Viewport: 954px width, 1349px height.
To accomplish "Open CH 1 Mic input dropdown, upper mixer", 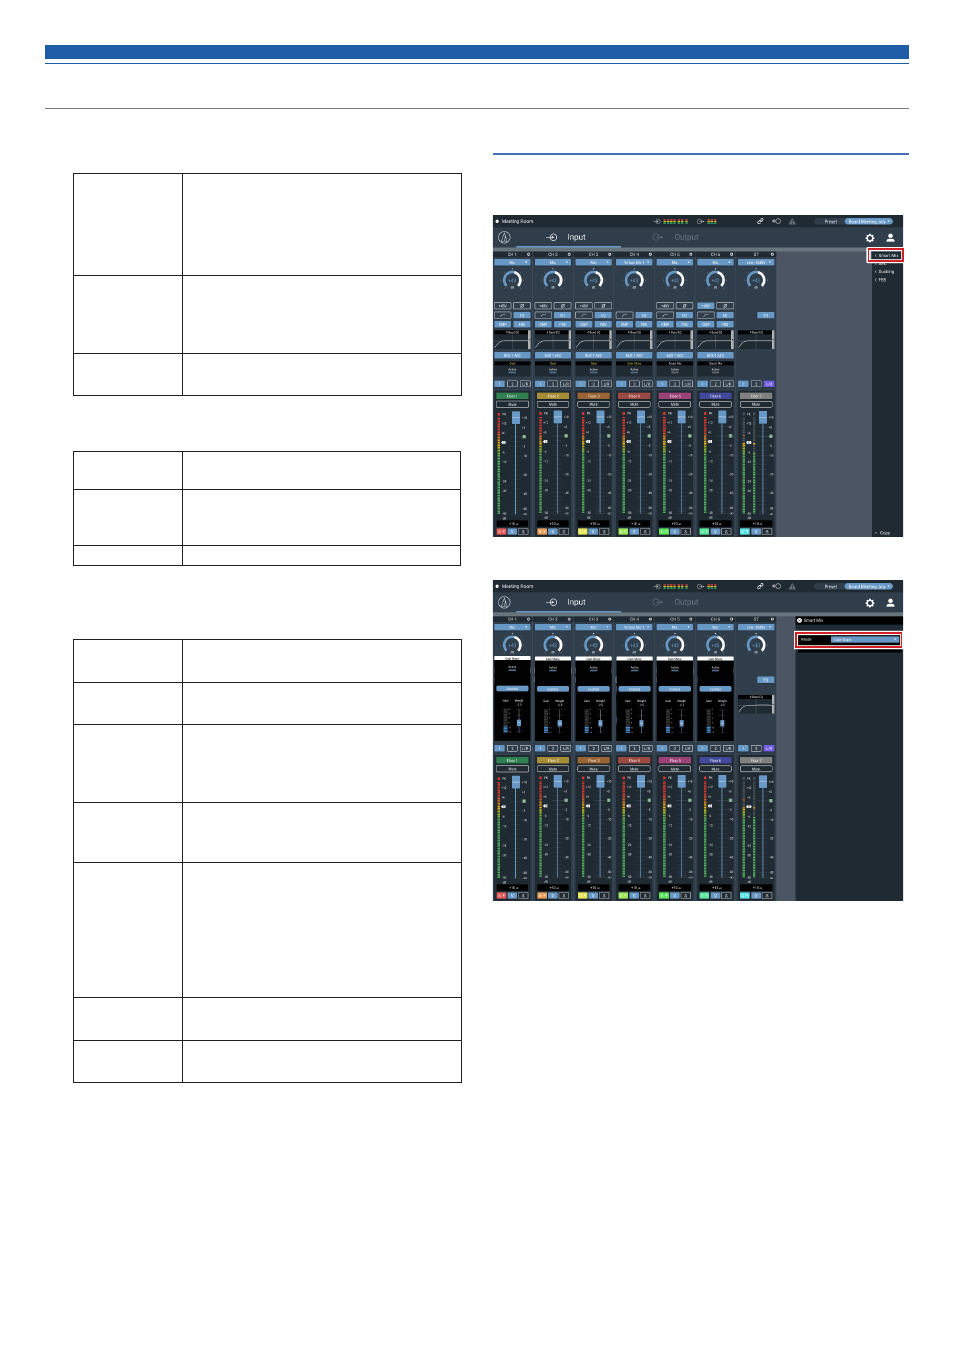I will pyautogui.click(x=512, y=262).
